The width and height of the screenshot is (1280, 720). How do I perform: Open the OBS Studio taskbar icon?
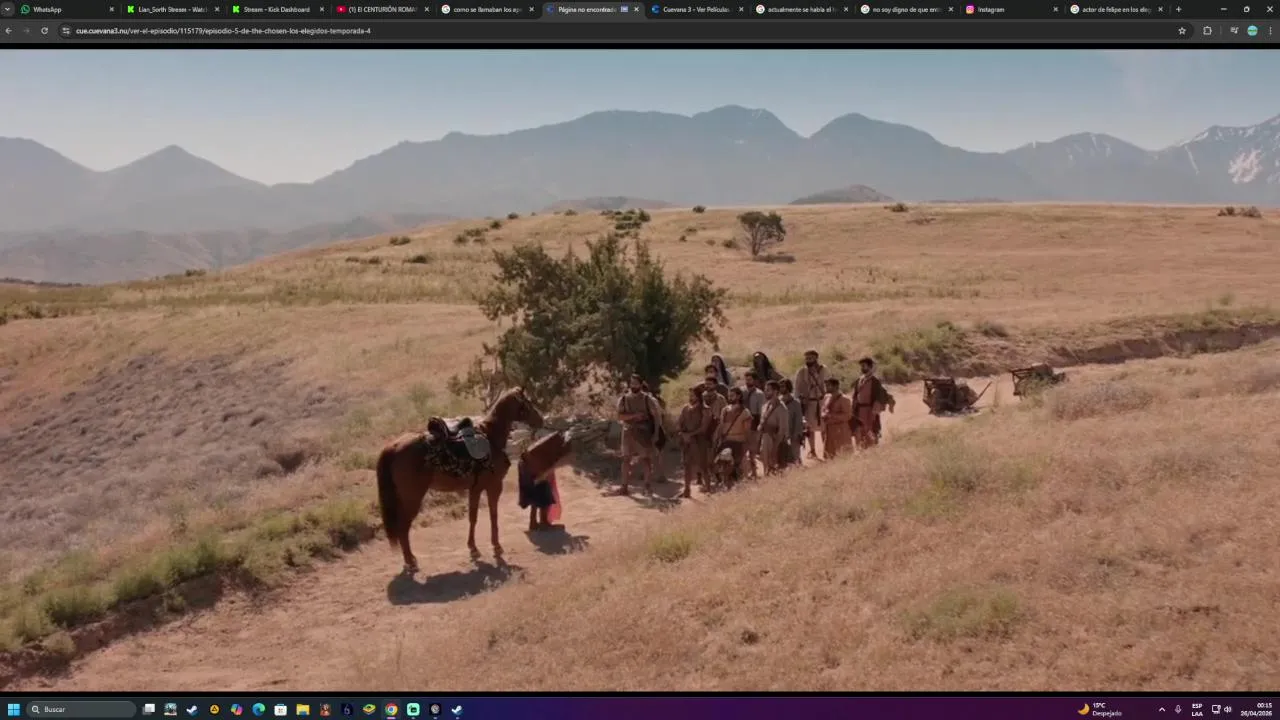pyautogui.click(x=435, y=709)
